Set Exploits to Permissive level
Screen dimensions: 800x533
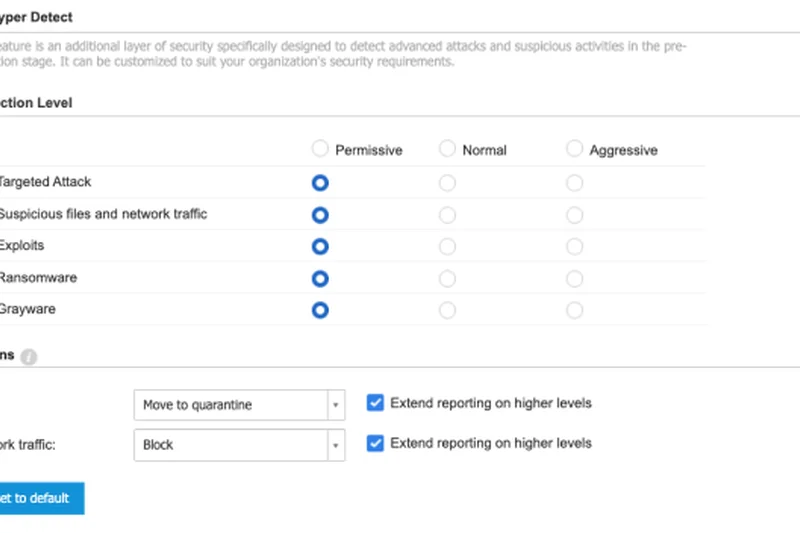320,247
